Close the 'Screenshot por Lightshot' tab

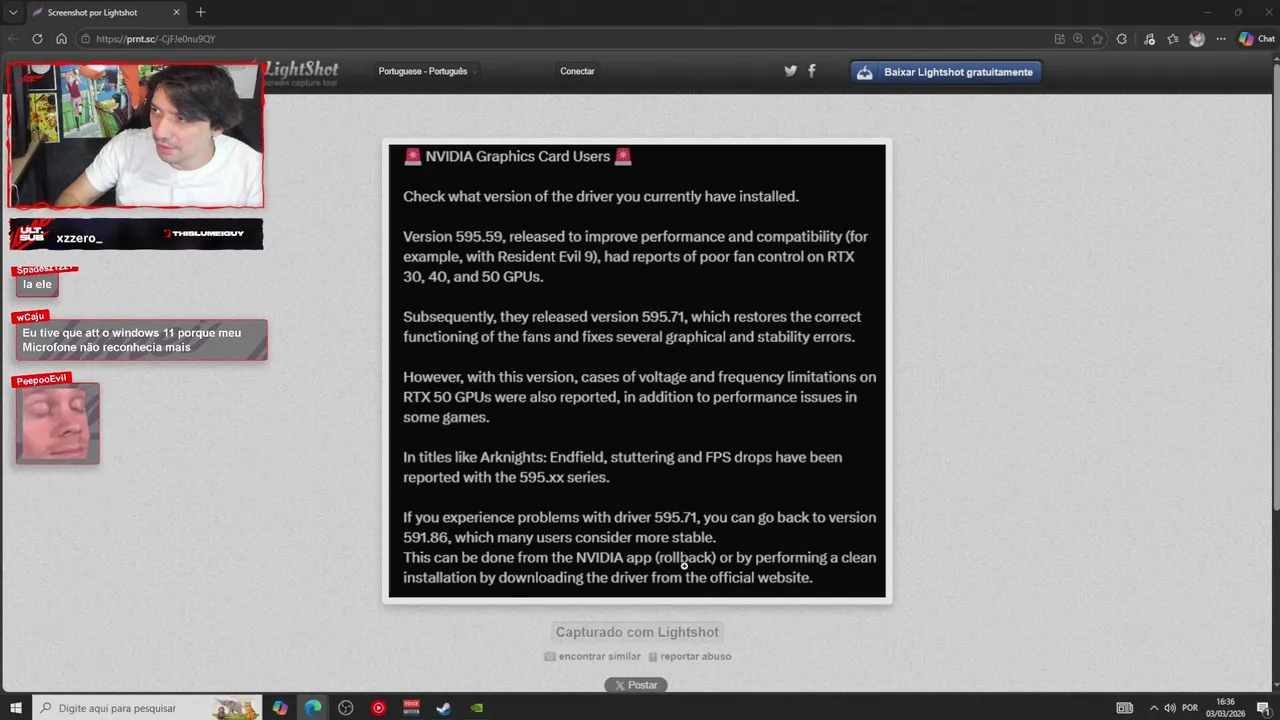(177, 12)
